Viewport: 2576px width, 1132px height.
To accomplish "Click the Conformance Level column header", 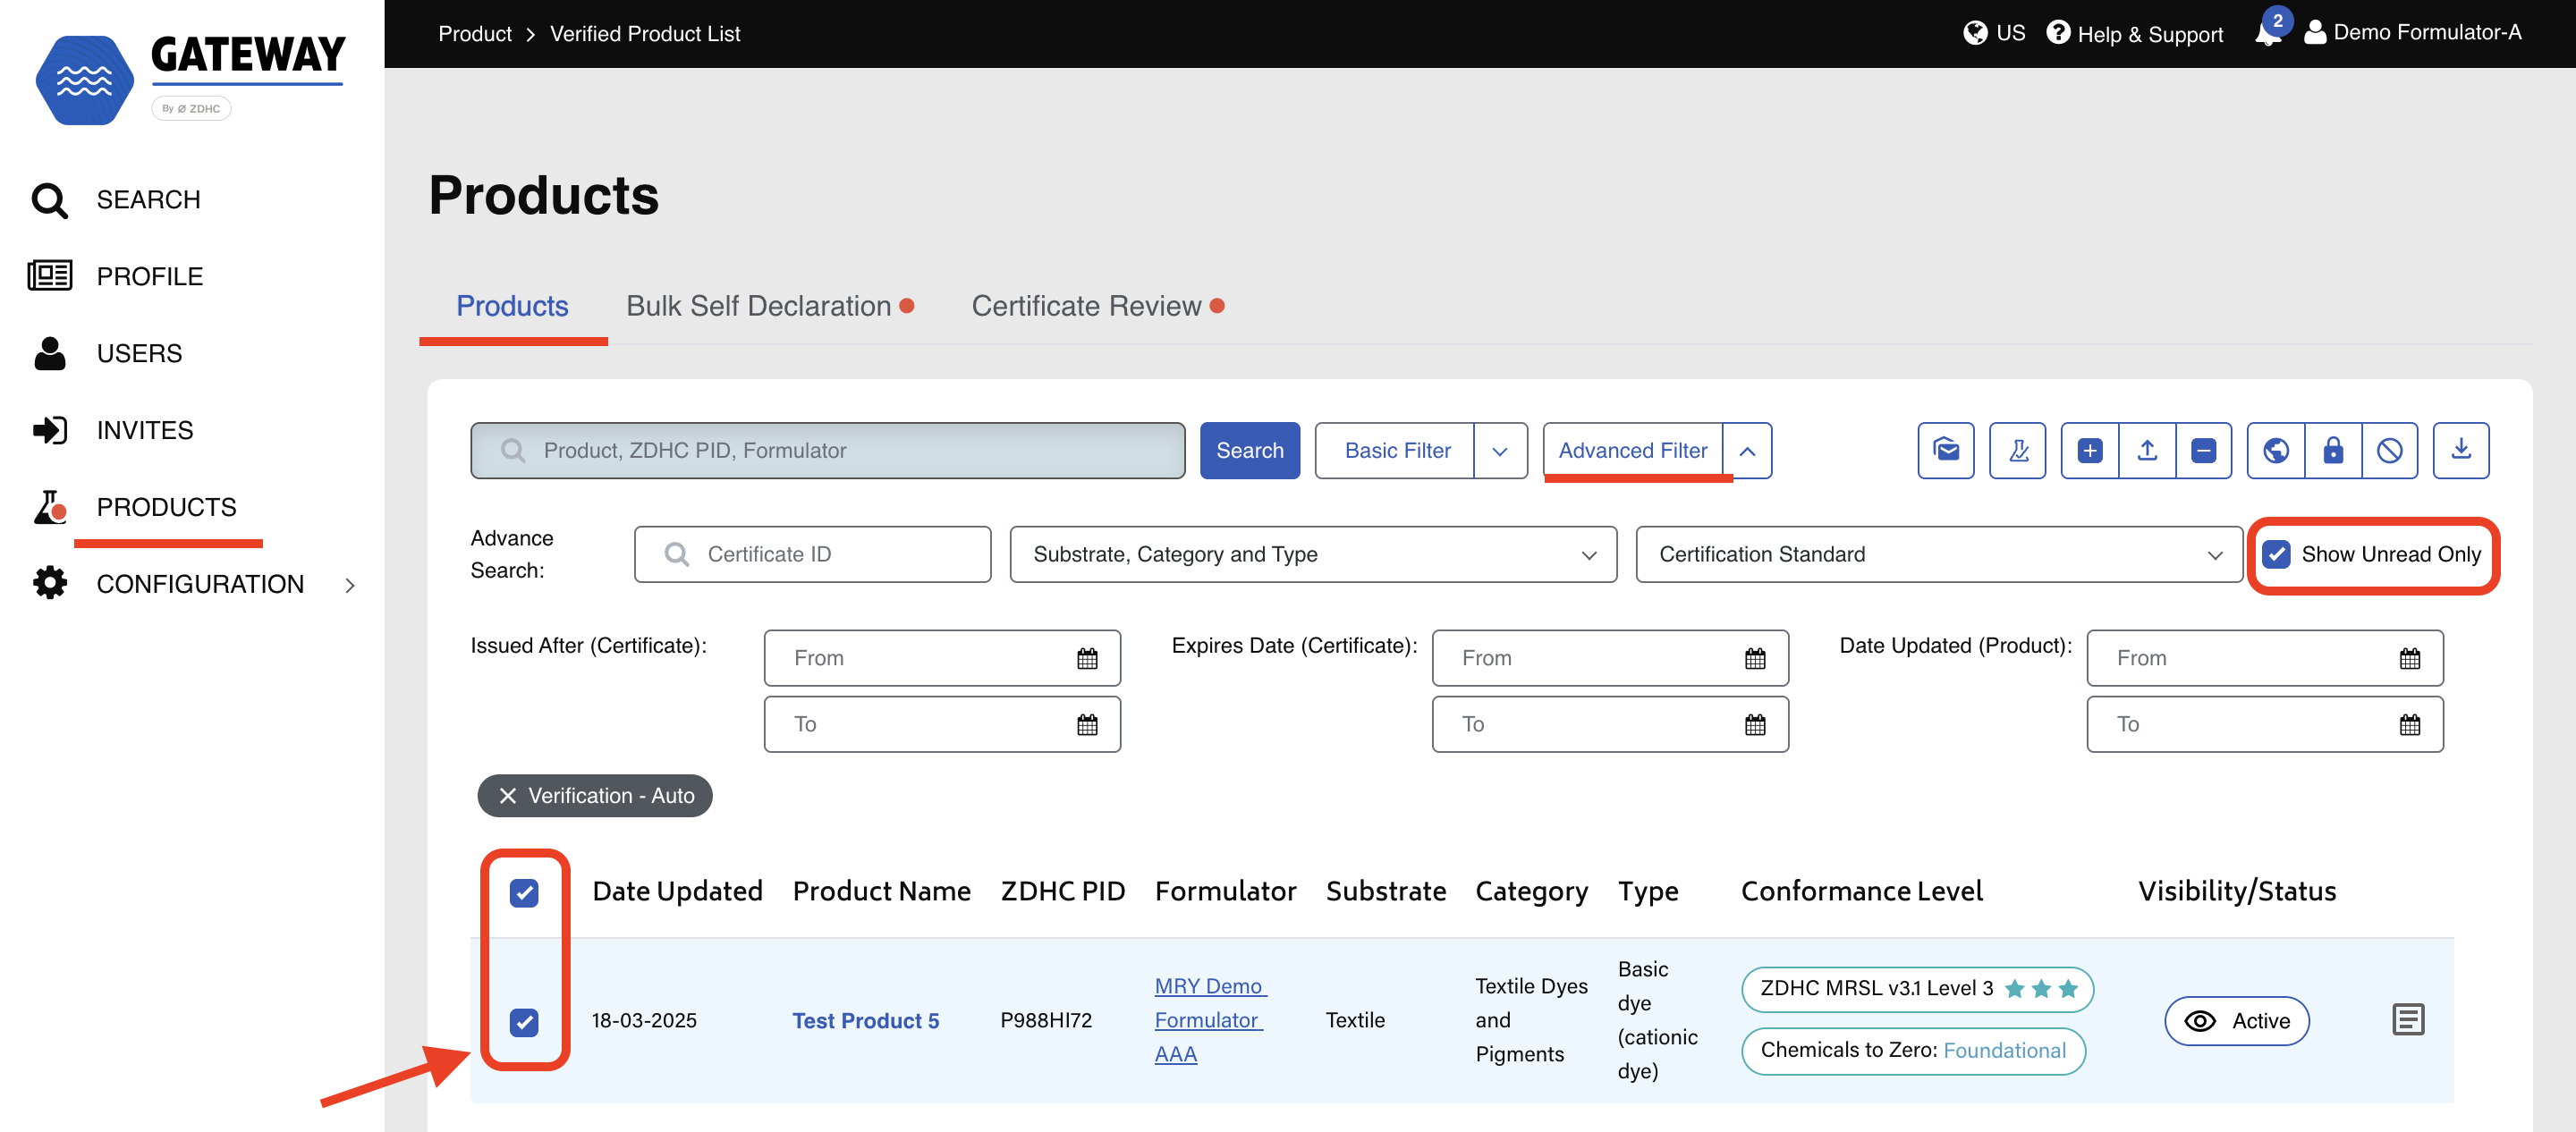I will 1861,891.
